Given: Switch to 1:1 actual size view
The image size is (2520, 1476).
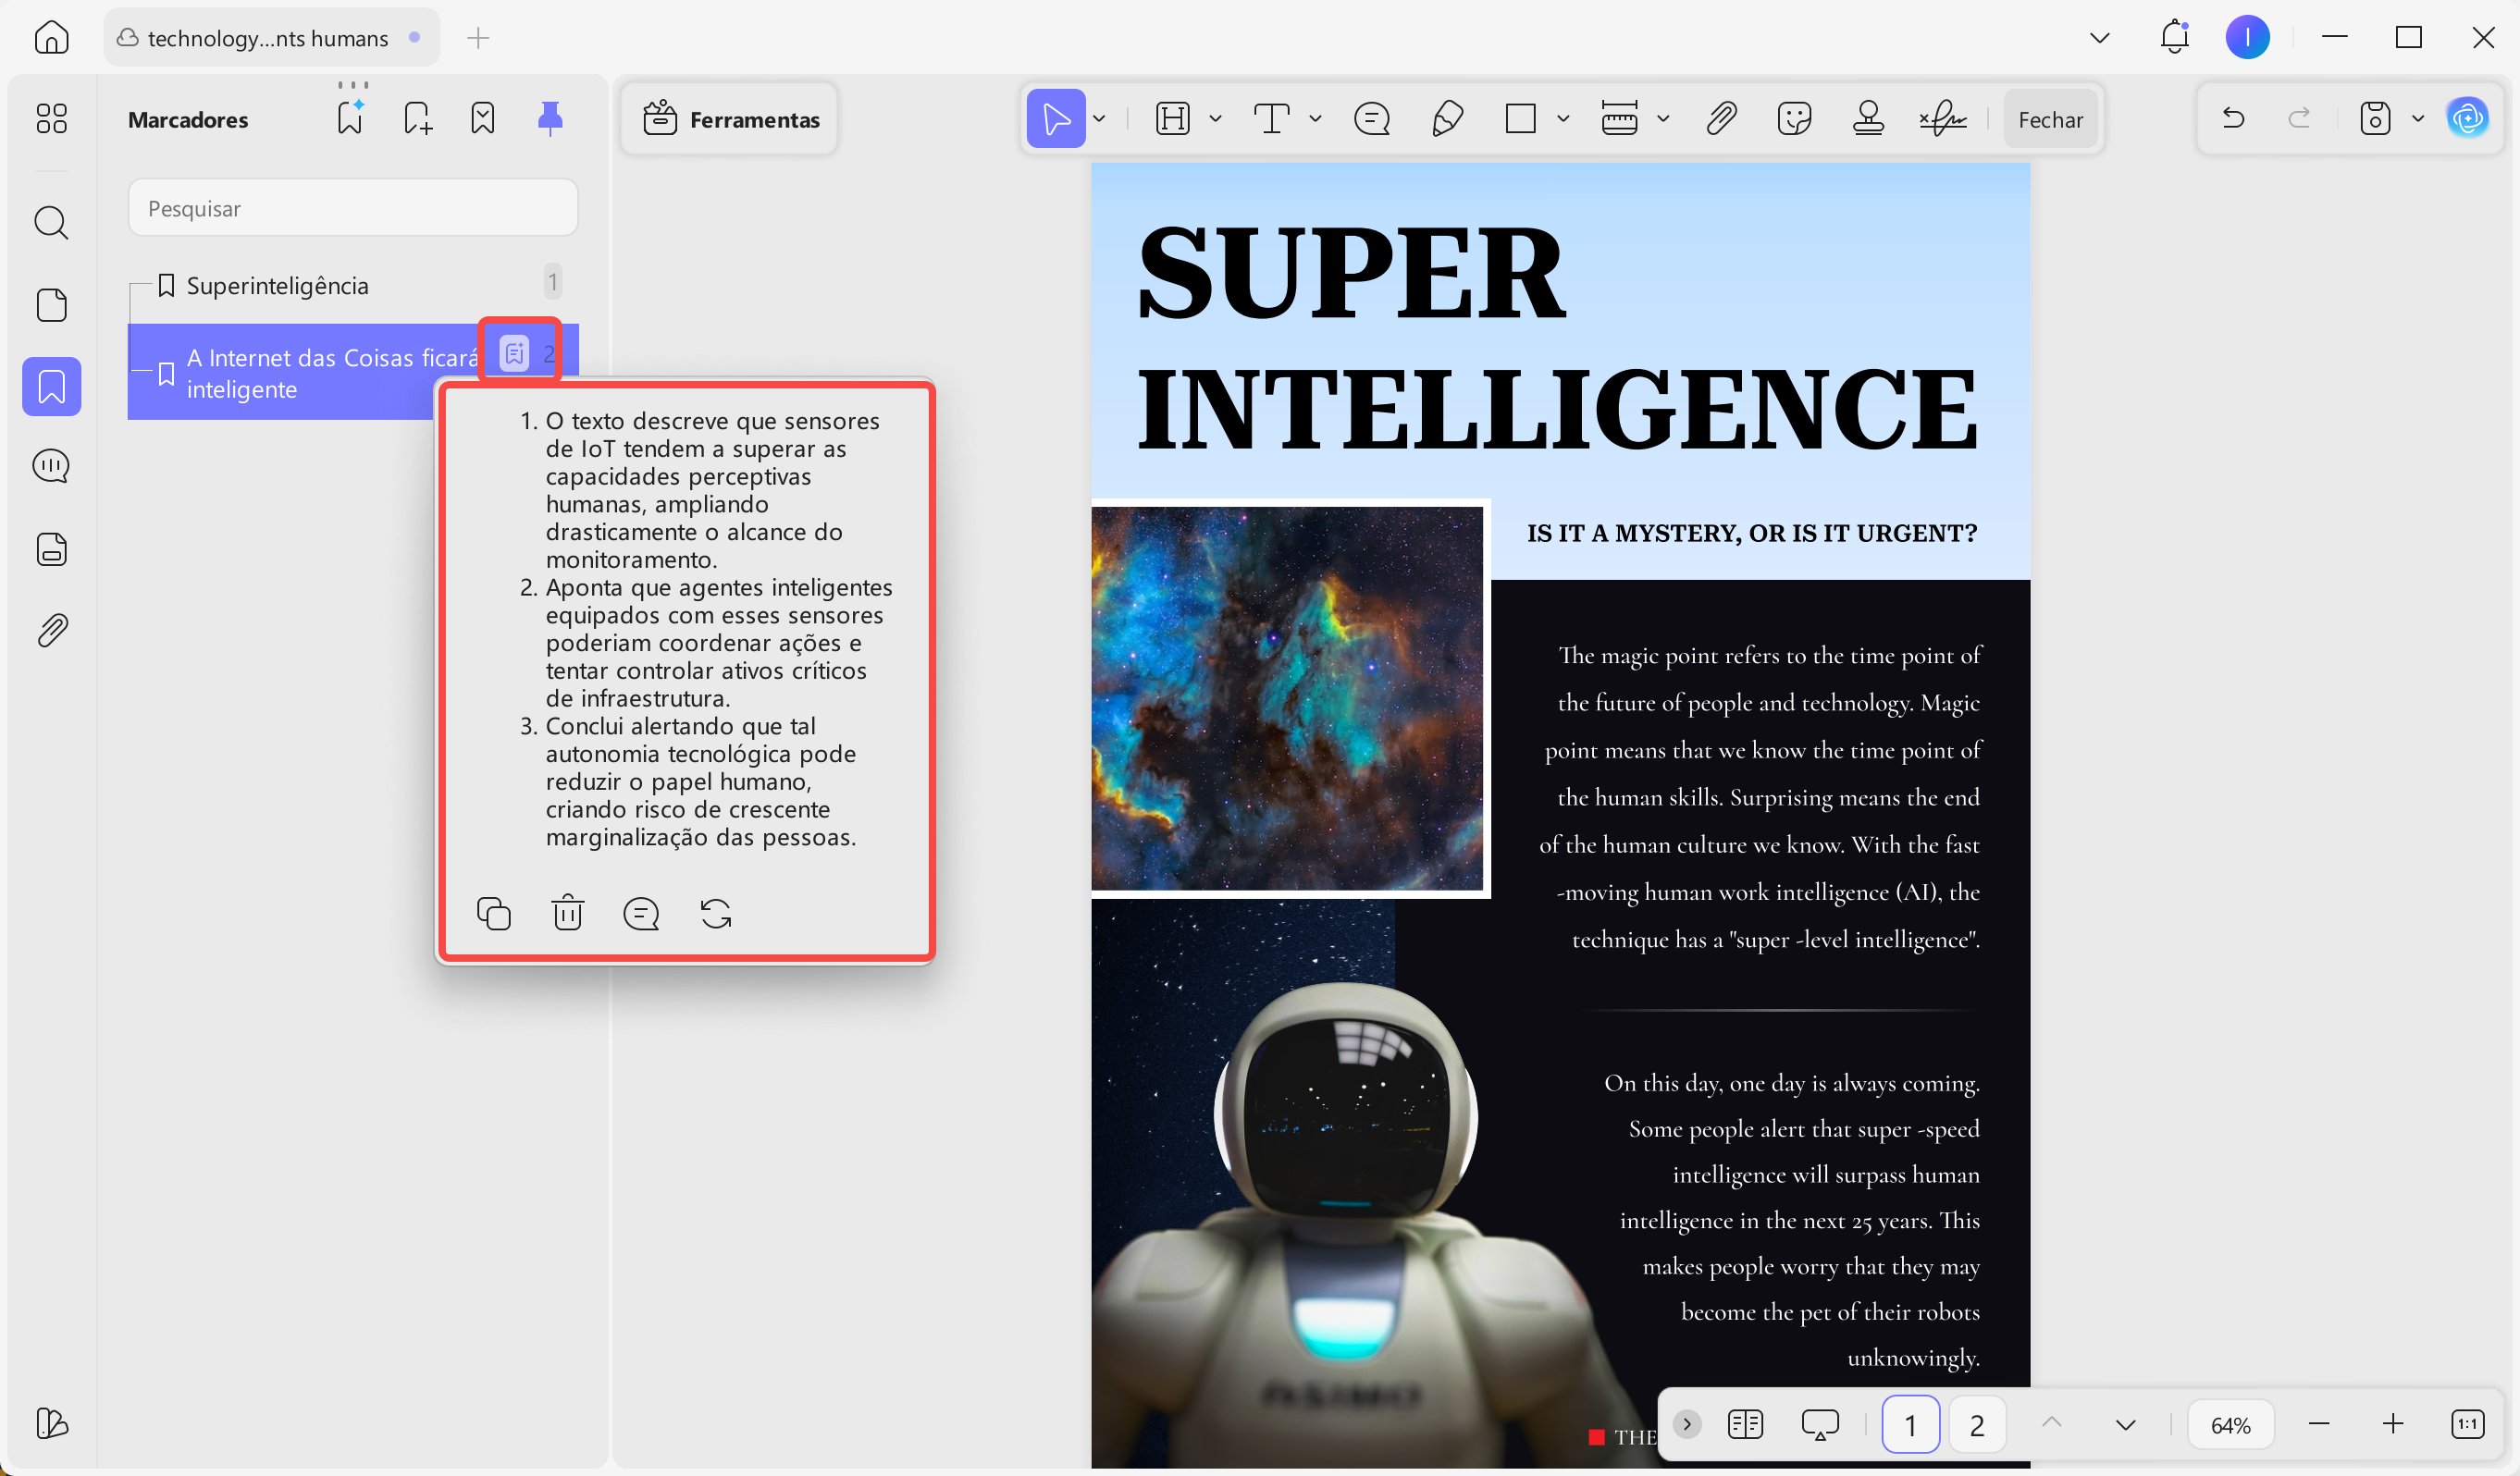Looking at the screenshot, I should (x=2468, y=1424).
